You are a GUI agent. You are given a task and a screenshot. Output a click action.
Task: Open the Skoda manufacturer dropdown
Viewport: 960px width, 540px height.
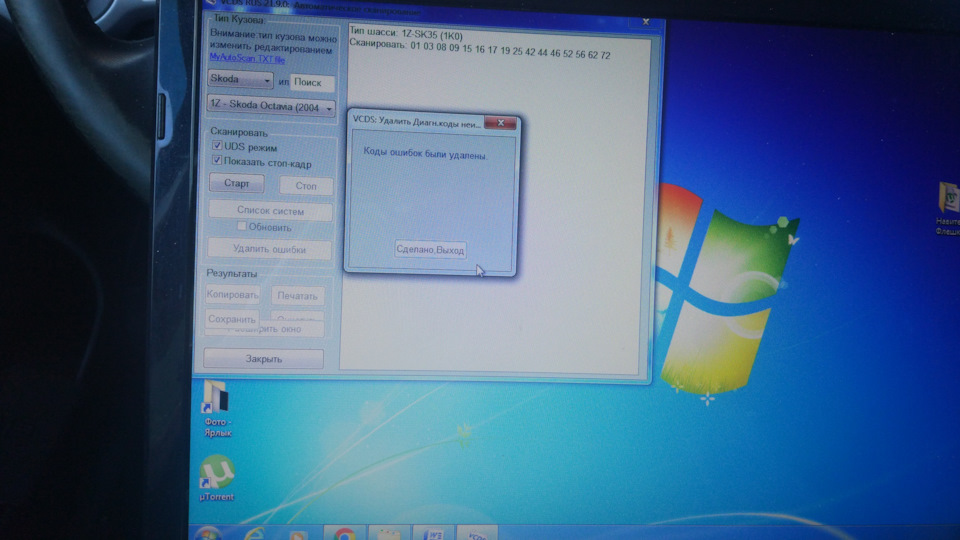(240, 79)
